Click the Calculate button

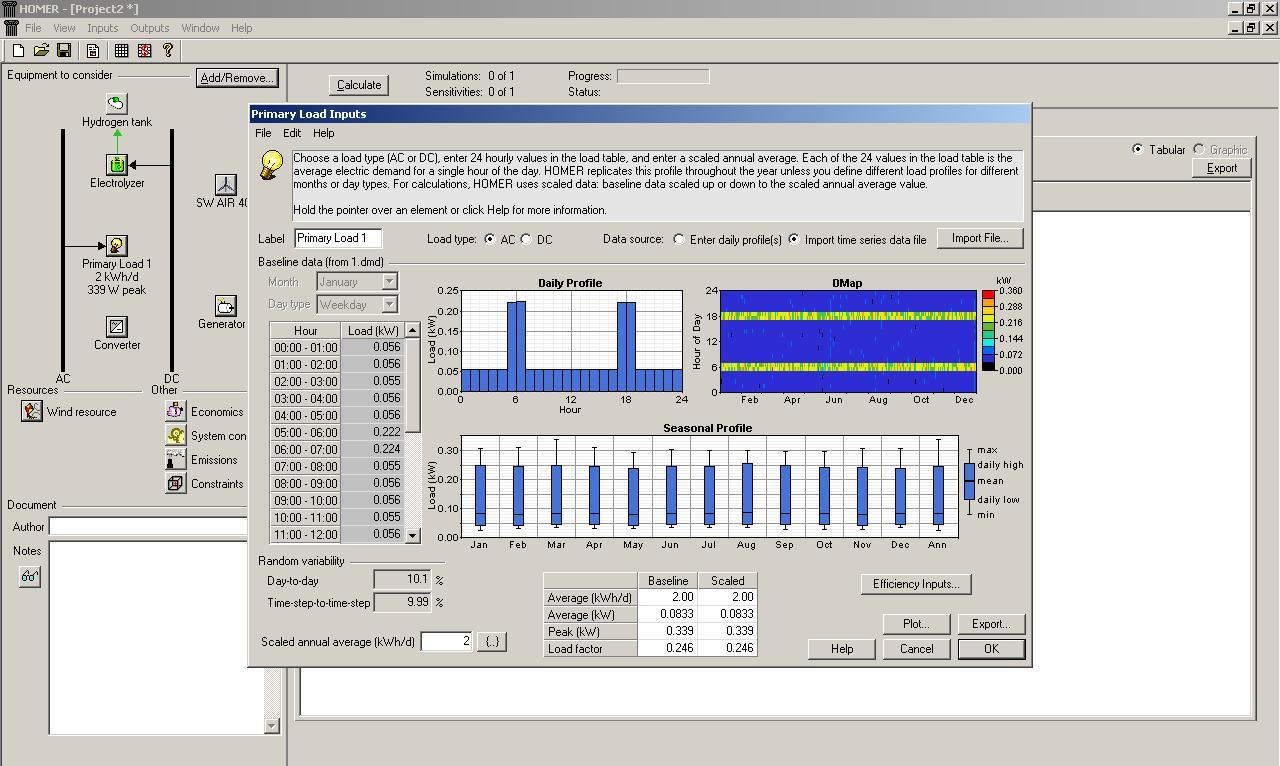(x=359, y=85)
